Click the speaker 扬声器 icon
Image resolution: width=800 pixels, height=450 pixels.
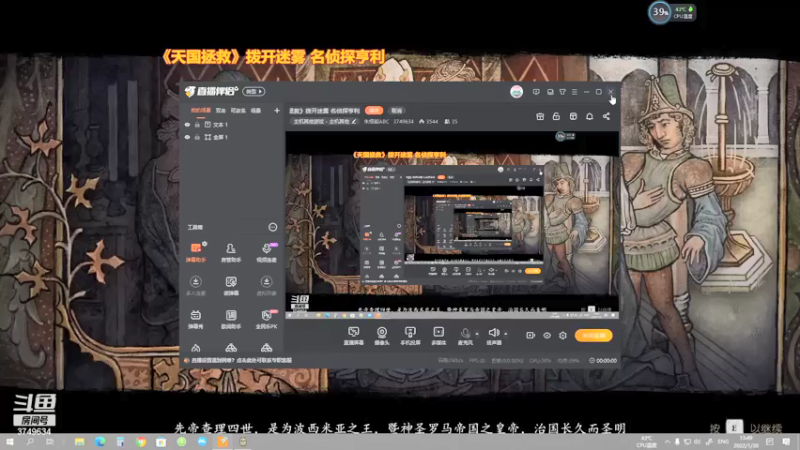coord(493,333)
